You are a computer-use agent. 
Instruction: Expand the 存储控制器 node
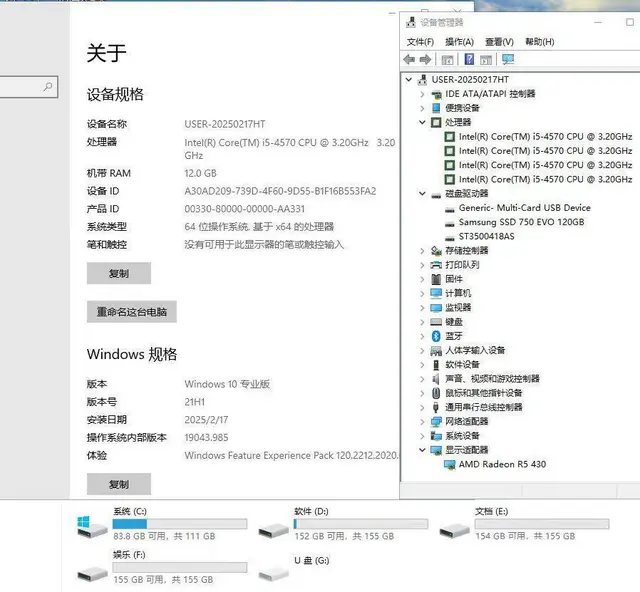(x=422, y=251)
